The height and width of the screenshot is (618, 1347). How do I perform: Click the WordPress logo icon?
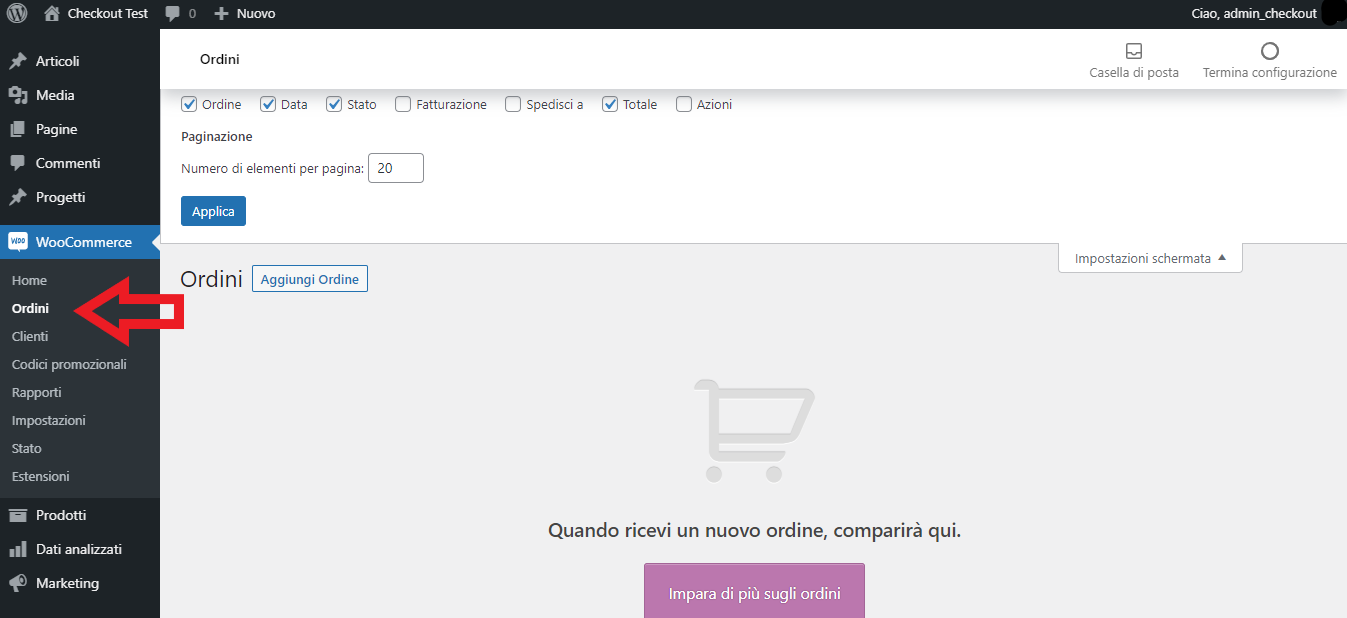click(17, 14)
